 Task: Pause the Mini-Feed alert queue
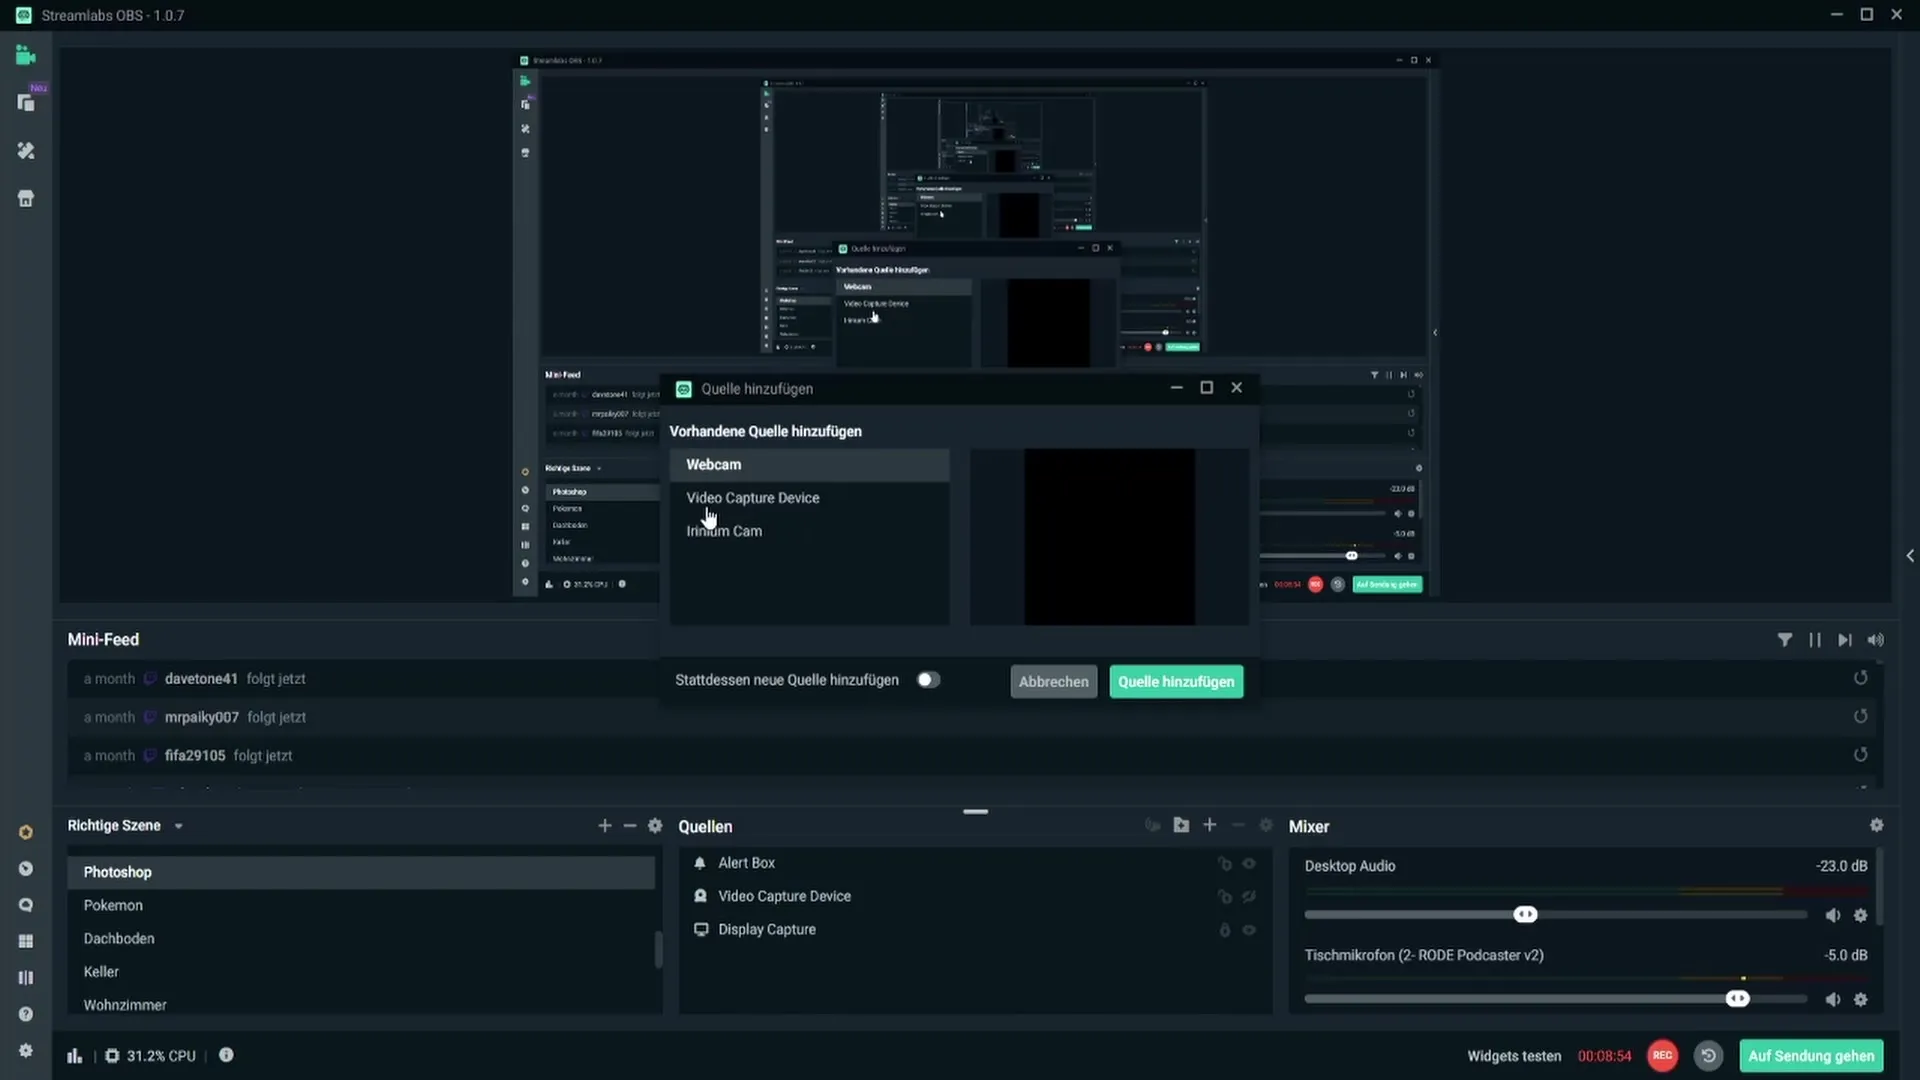coord(1815,640)
